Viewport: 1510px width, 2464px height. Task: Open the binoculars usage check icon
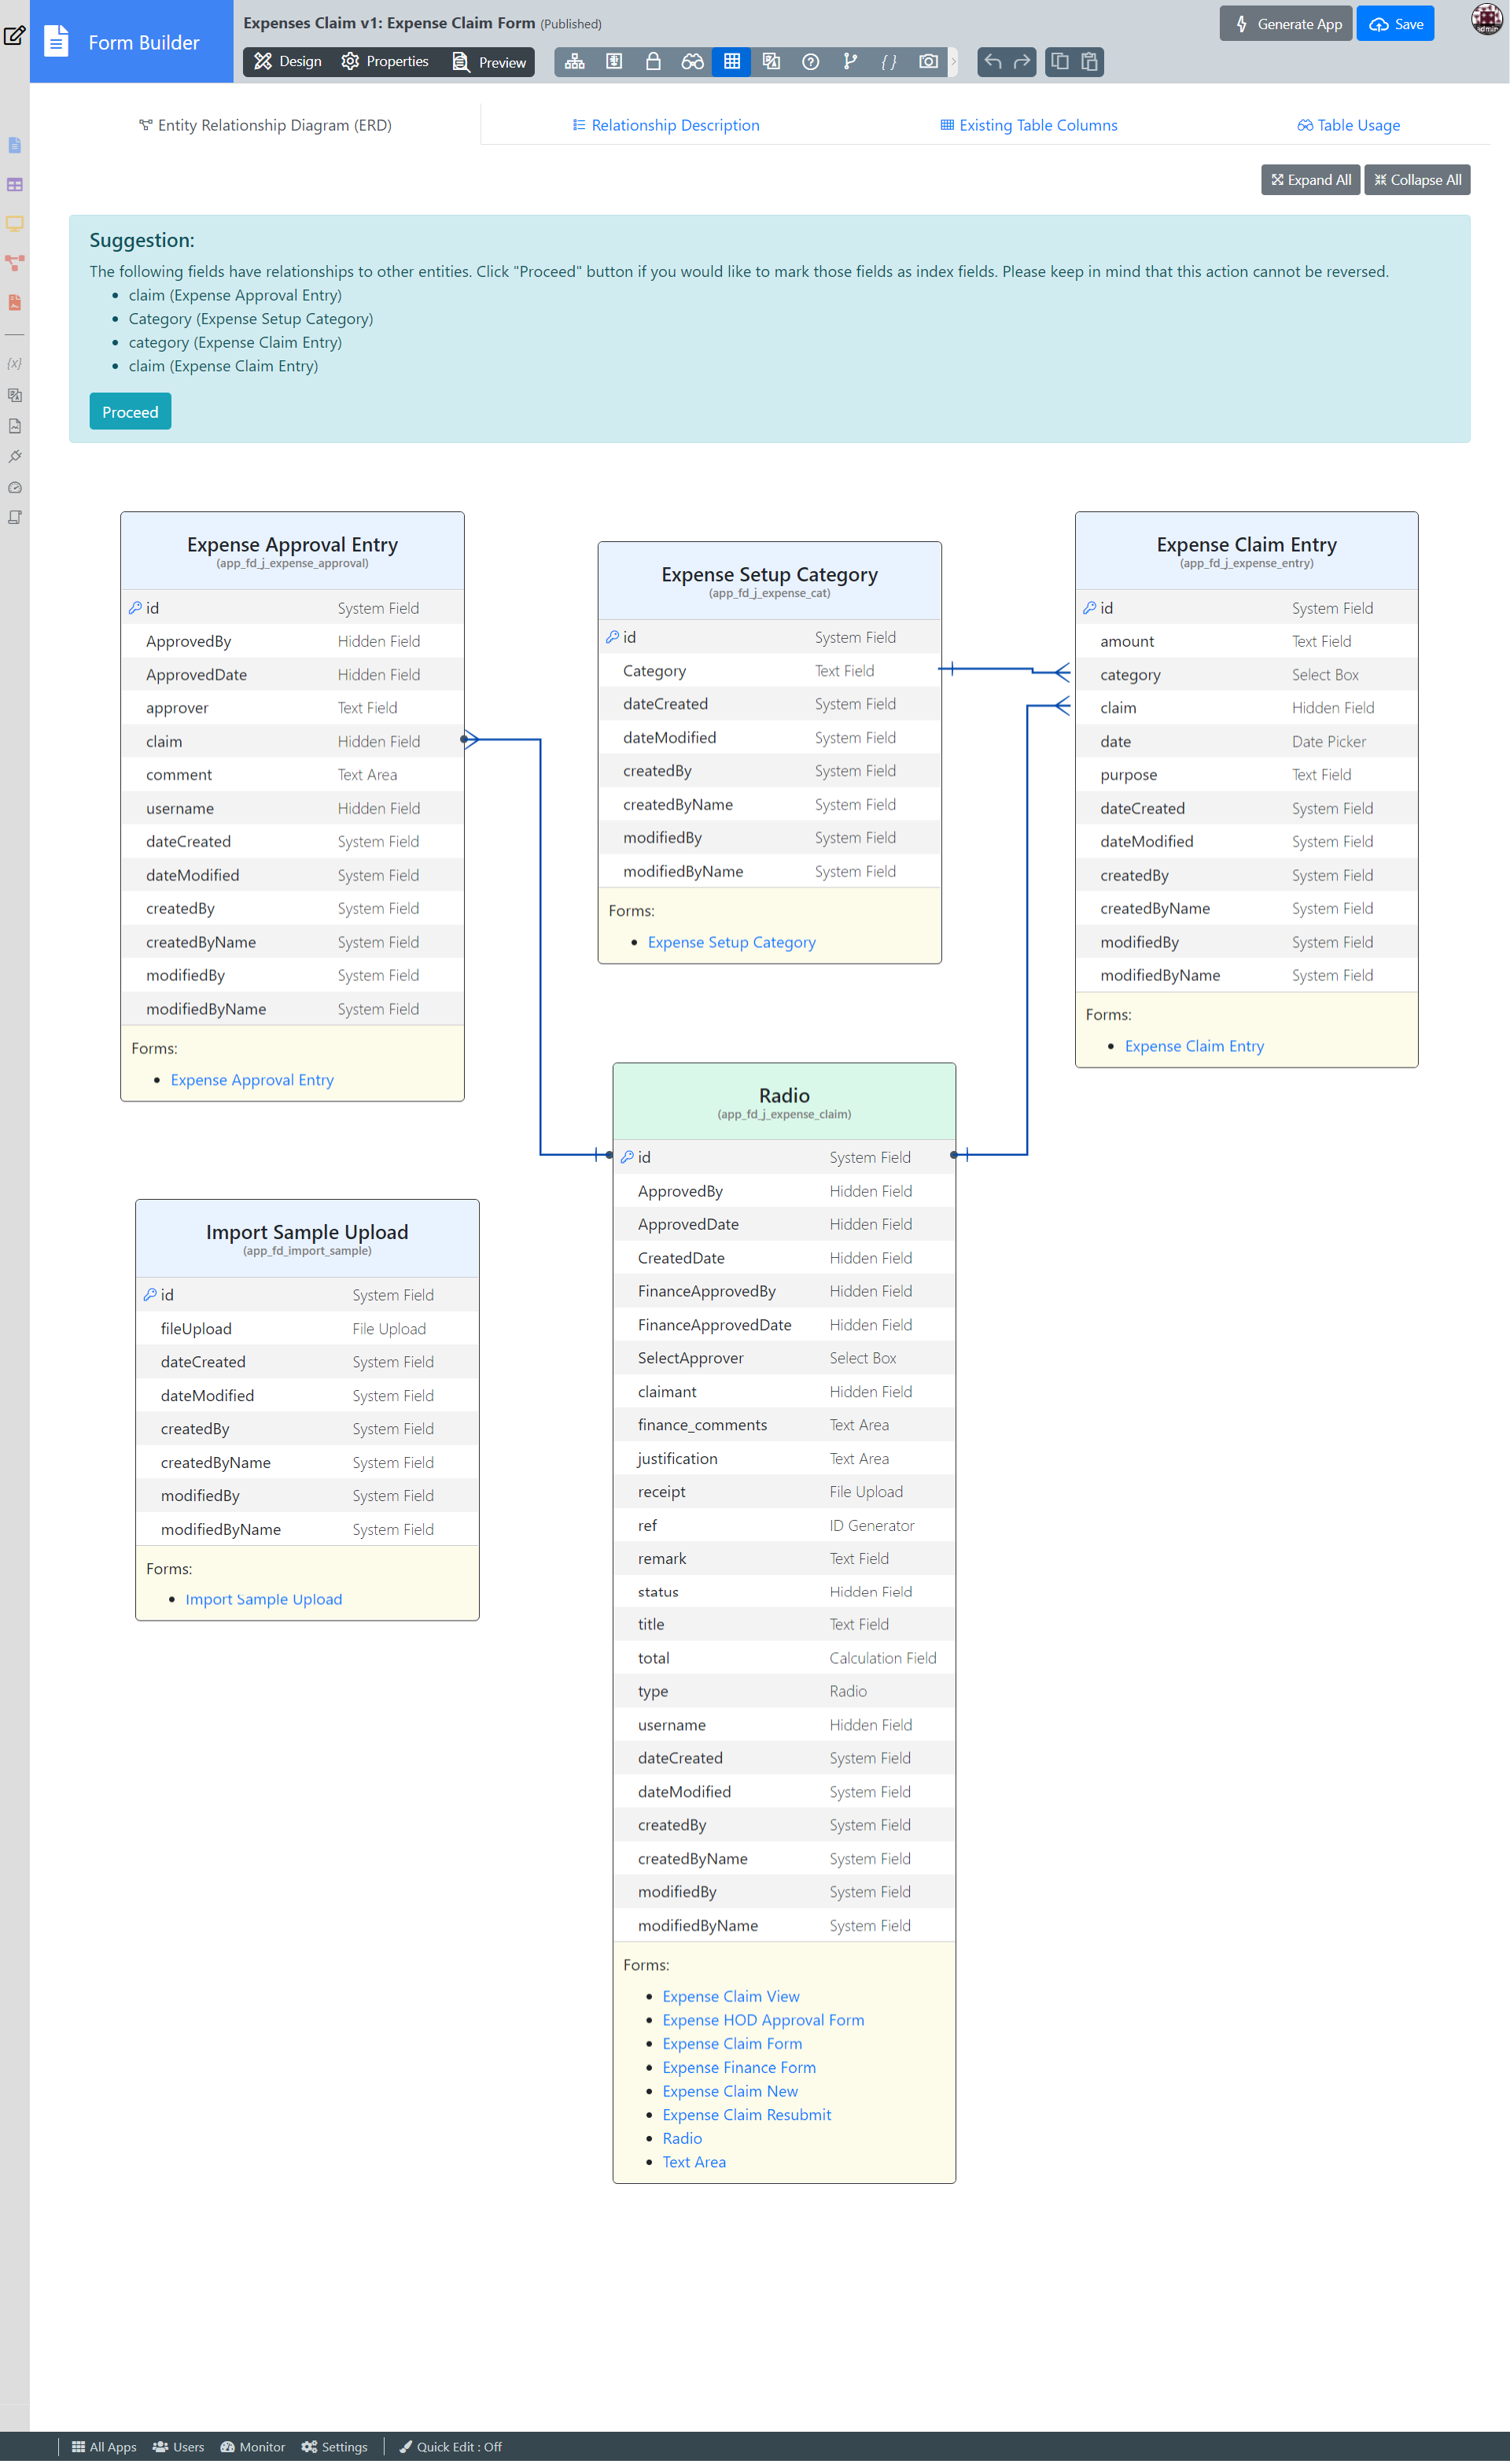tap(692, 62)
